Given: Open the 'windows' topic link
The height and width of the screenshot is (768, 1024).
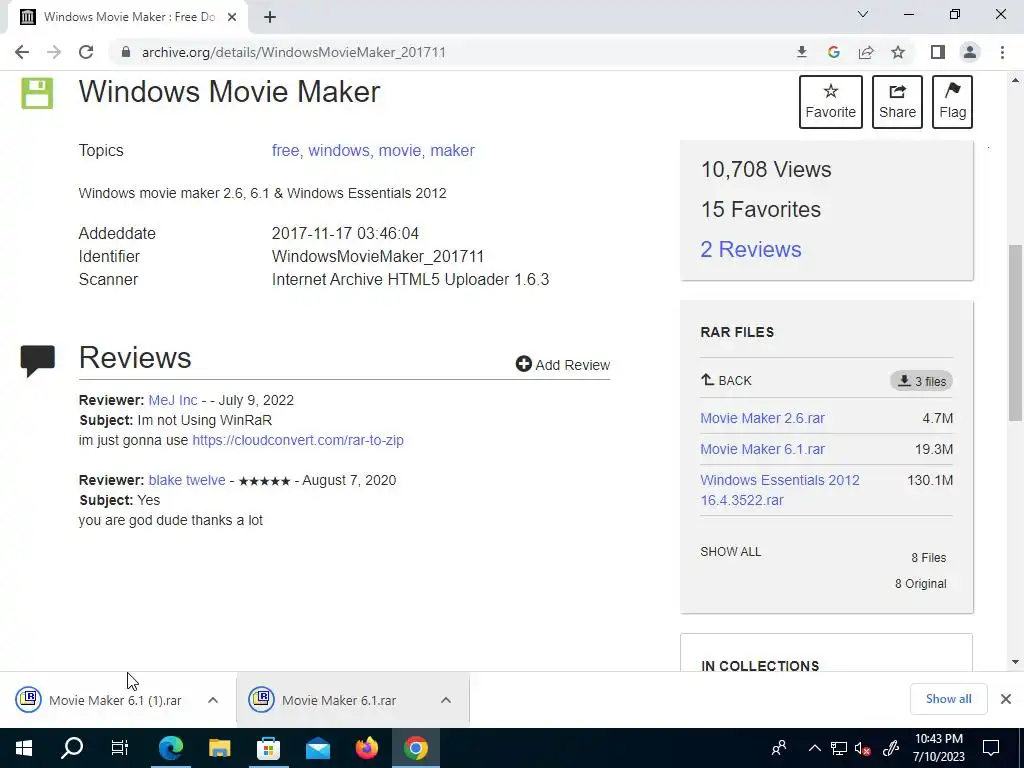Looking at the screenshot, I should click(x=339, y=151).
